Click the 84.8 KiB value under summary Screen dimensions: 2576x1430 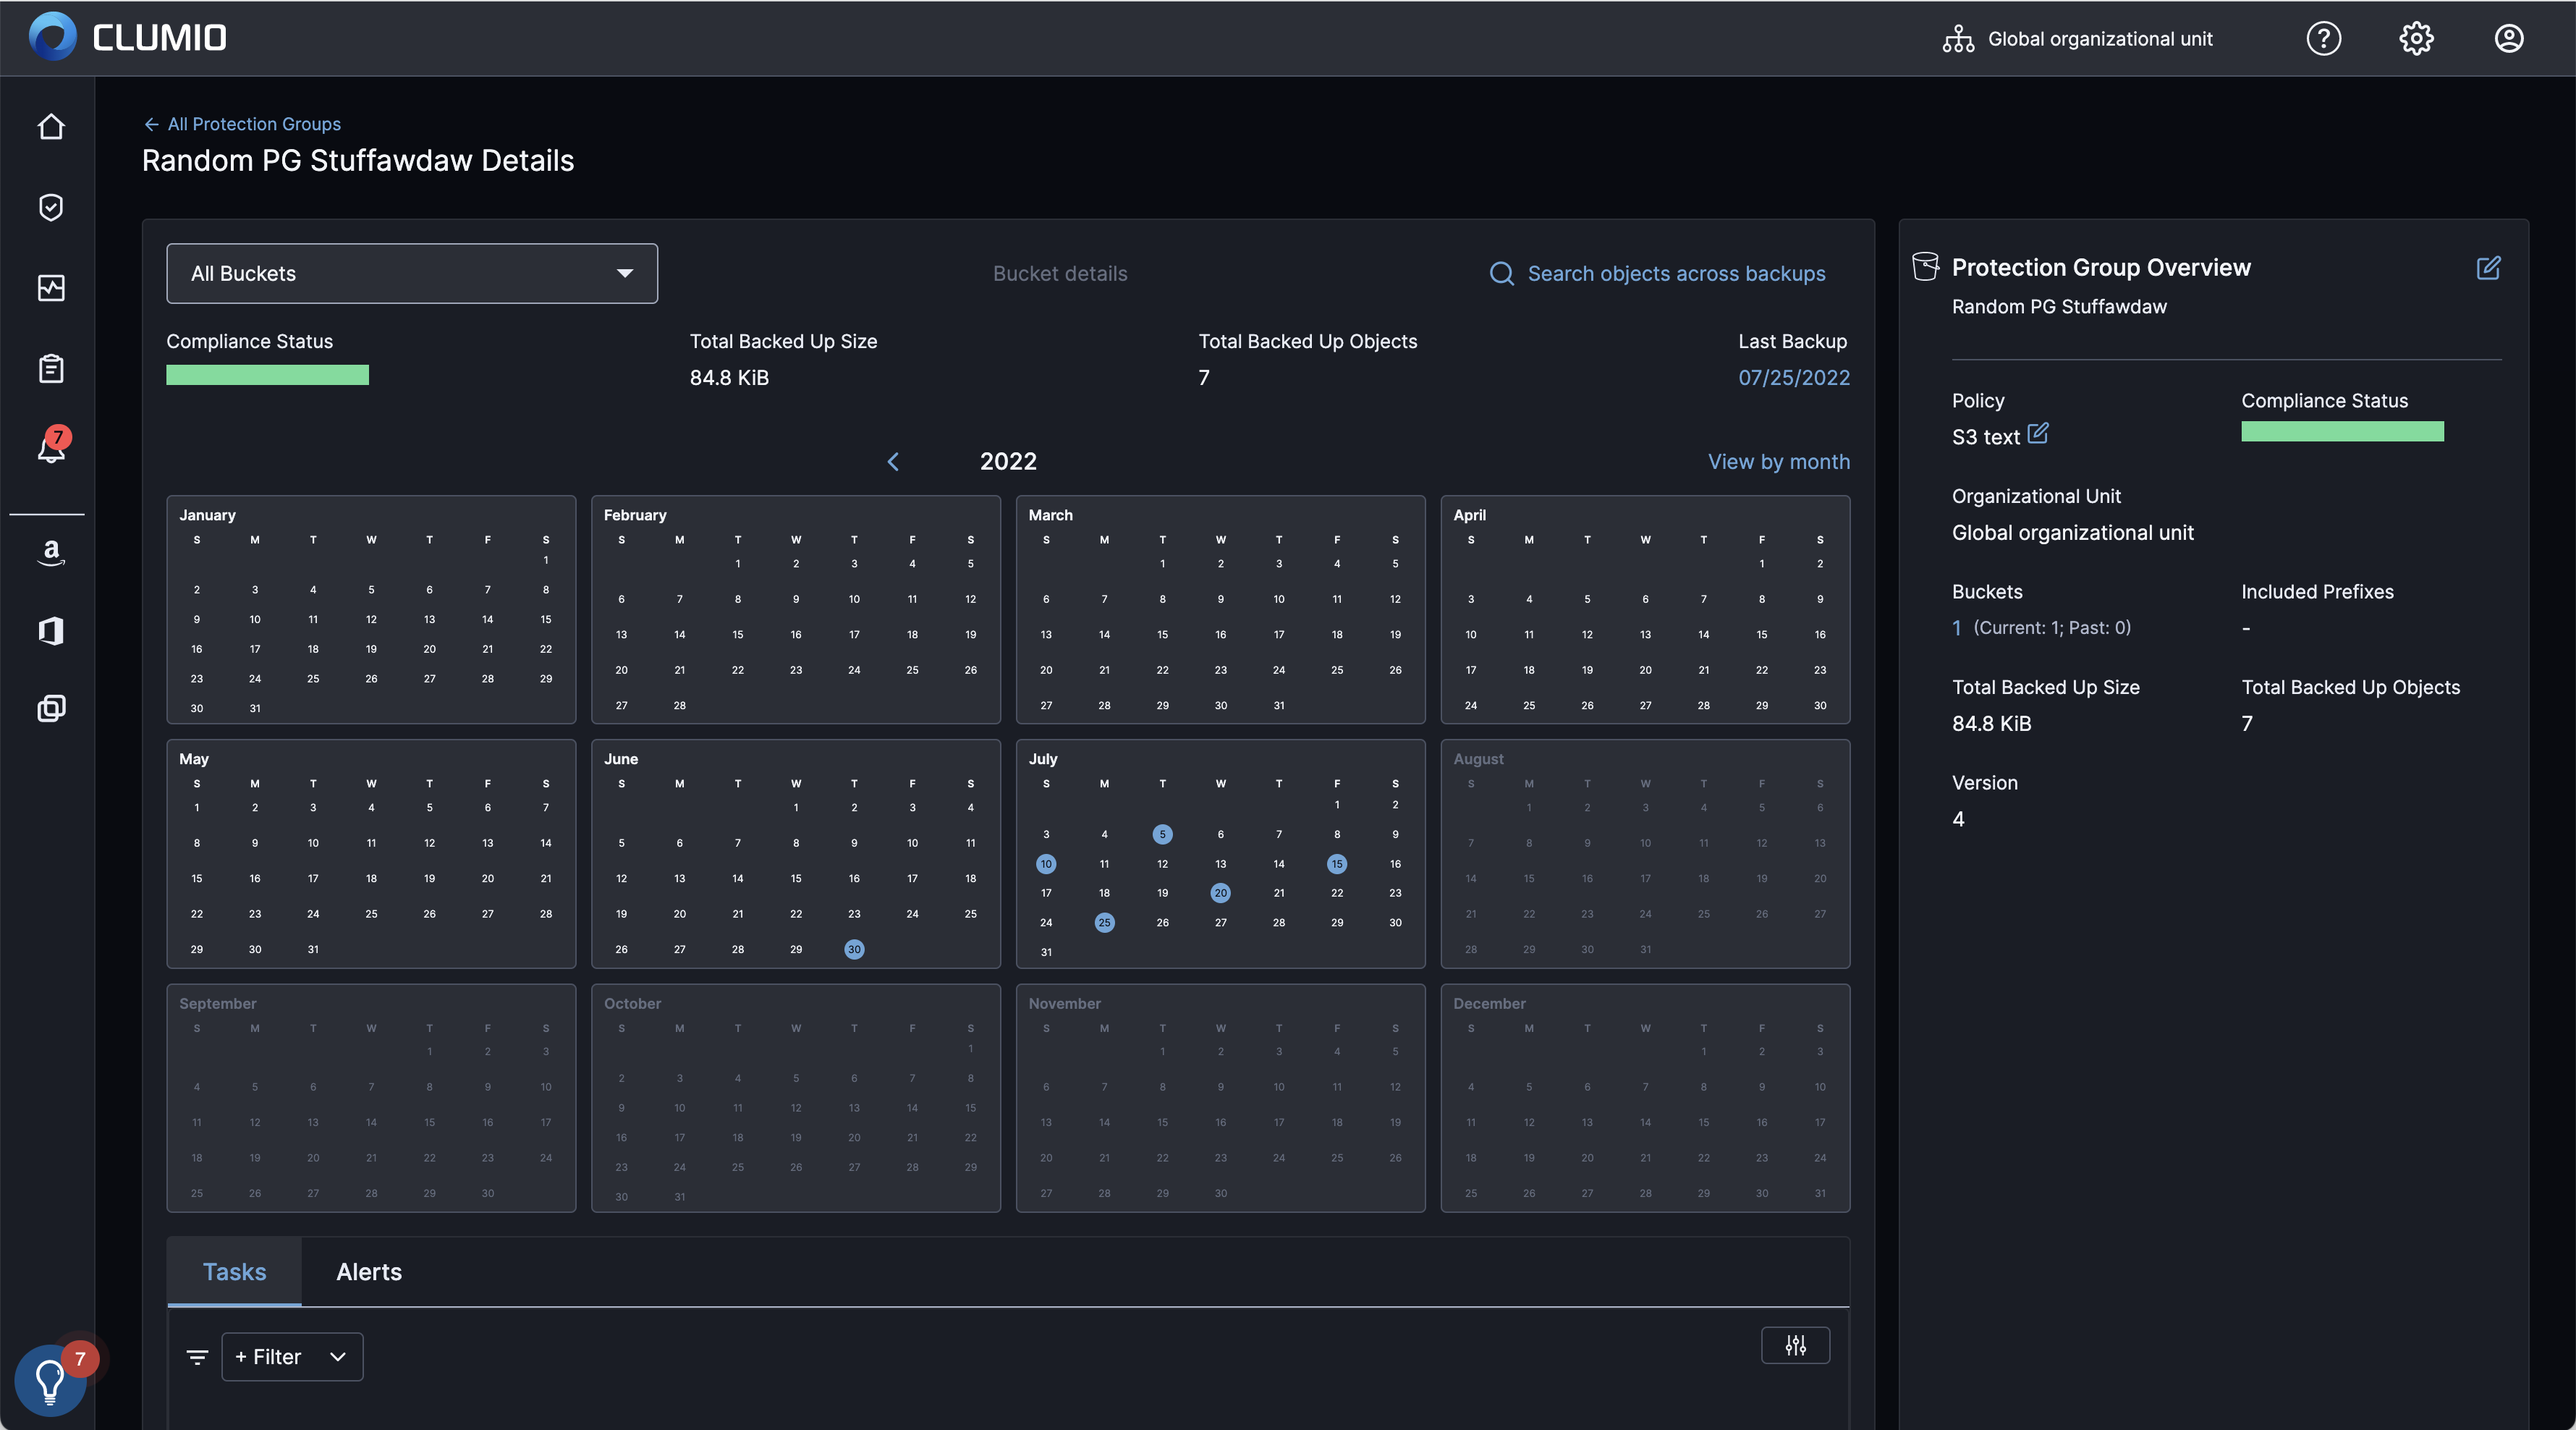click(x=729, y=378)
